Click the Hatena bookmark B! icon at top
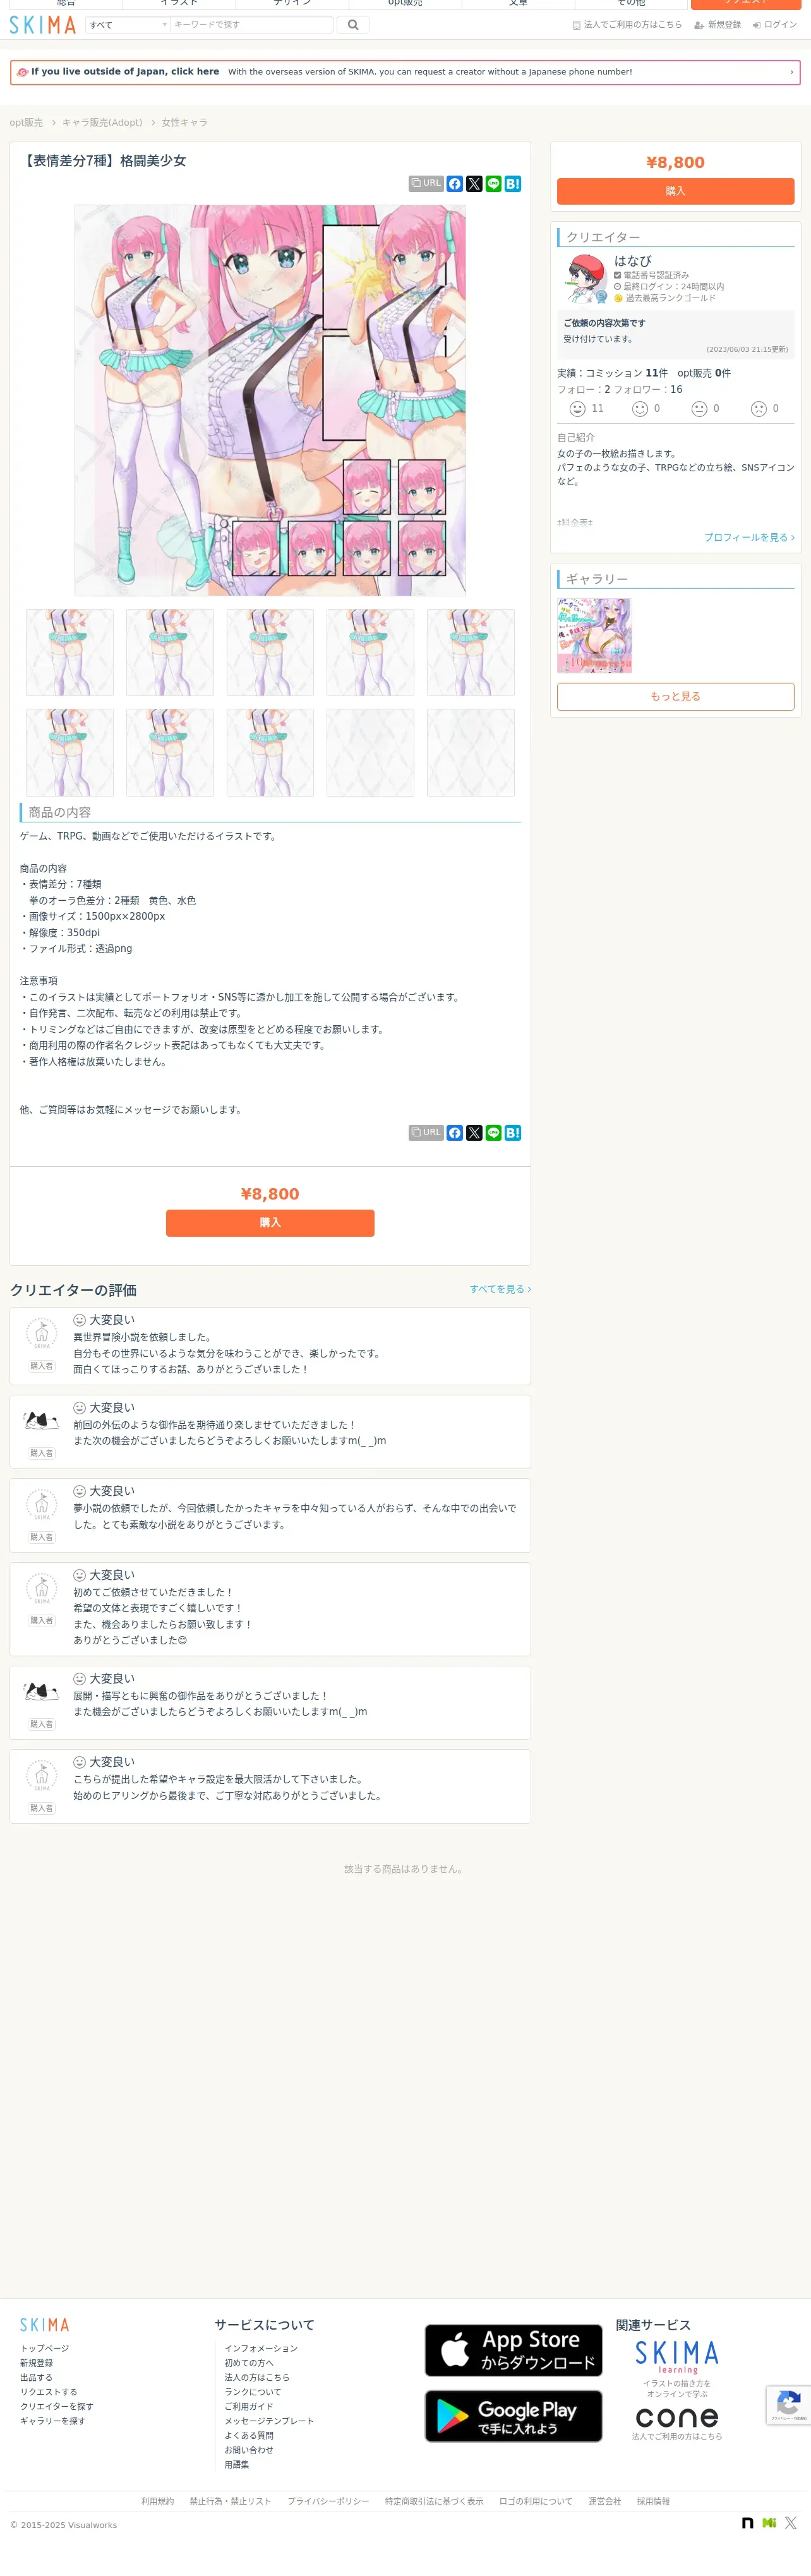This screenshot has height=2576, width=811. point(513,184)
